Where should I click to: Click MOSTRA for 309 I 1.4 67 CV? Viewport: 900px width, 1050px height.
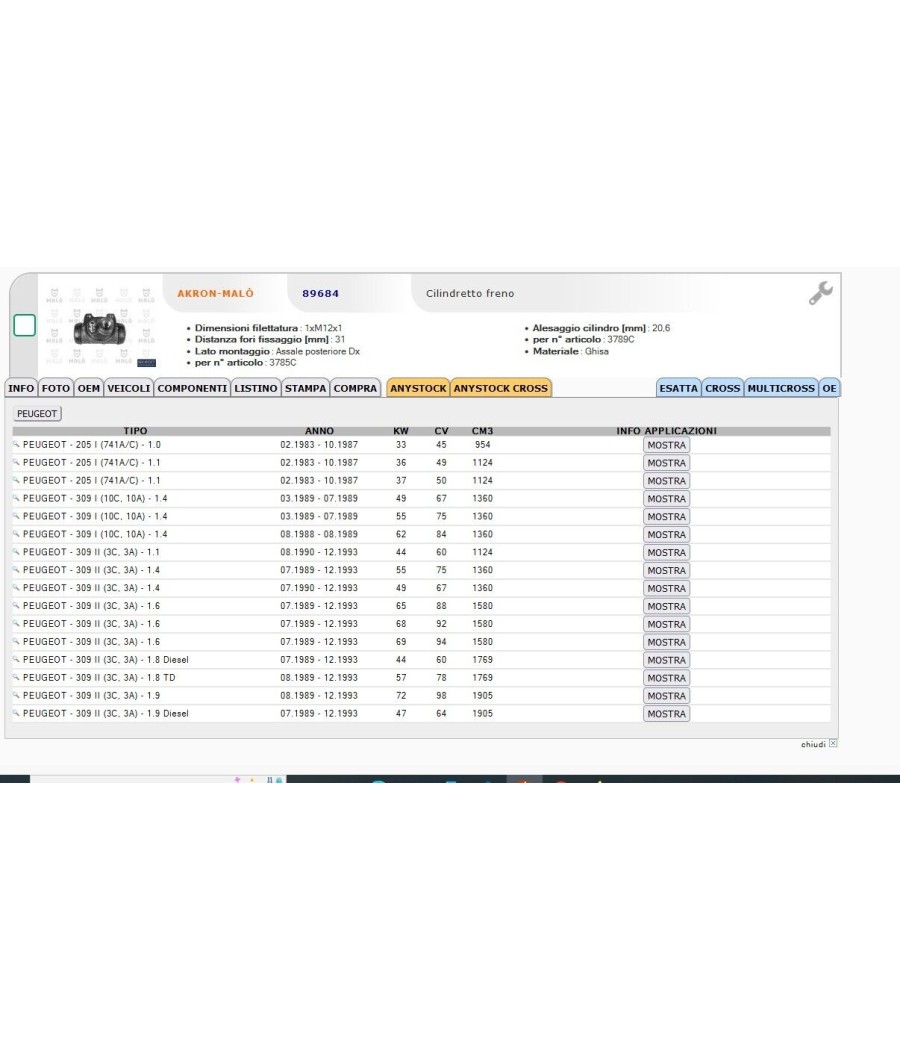click(666, 499)
